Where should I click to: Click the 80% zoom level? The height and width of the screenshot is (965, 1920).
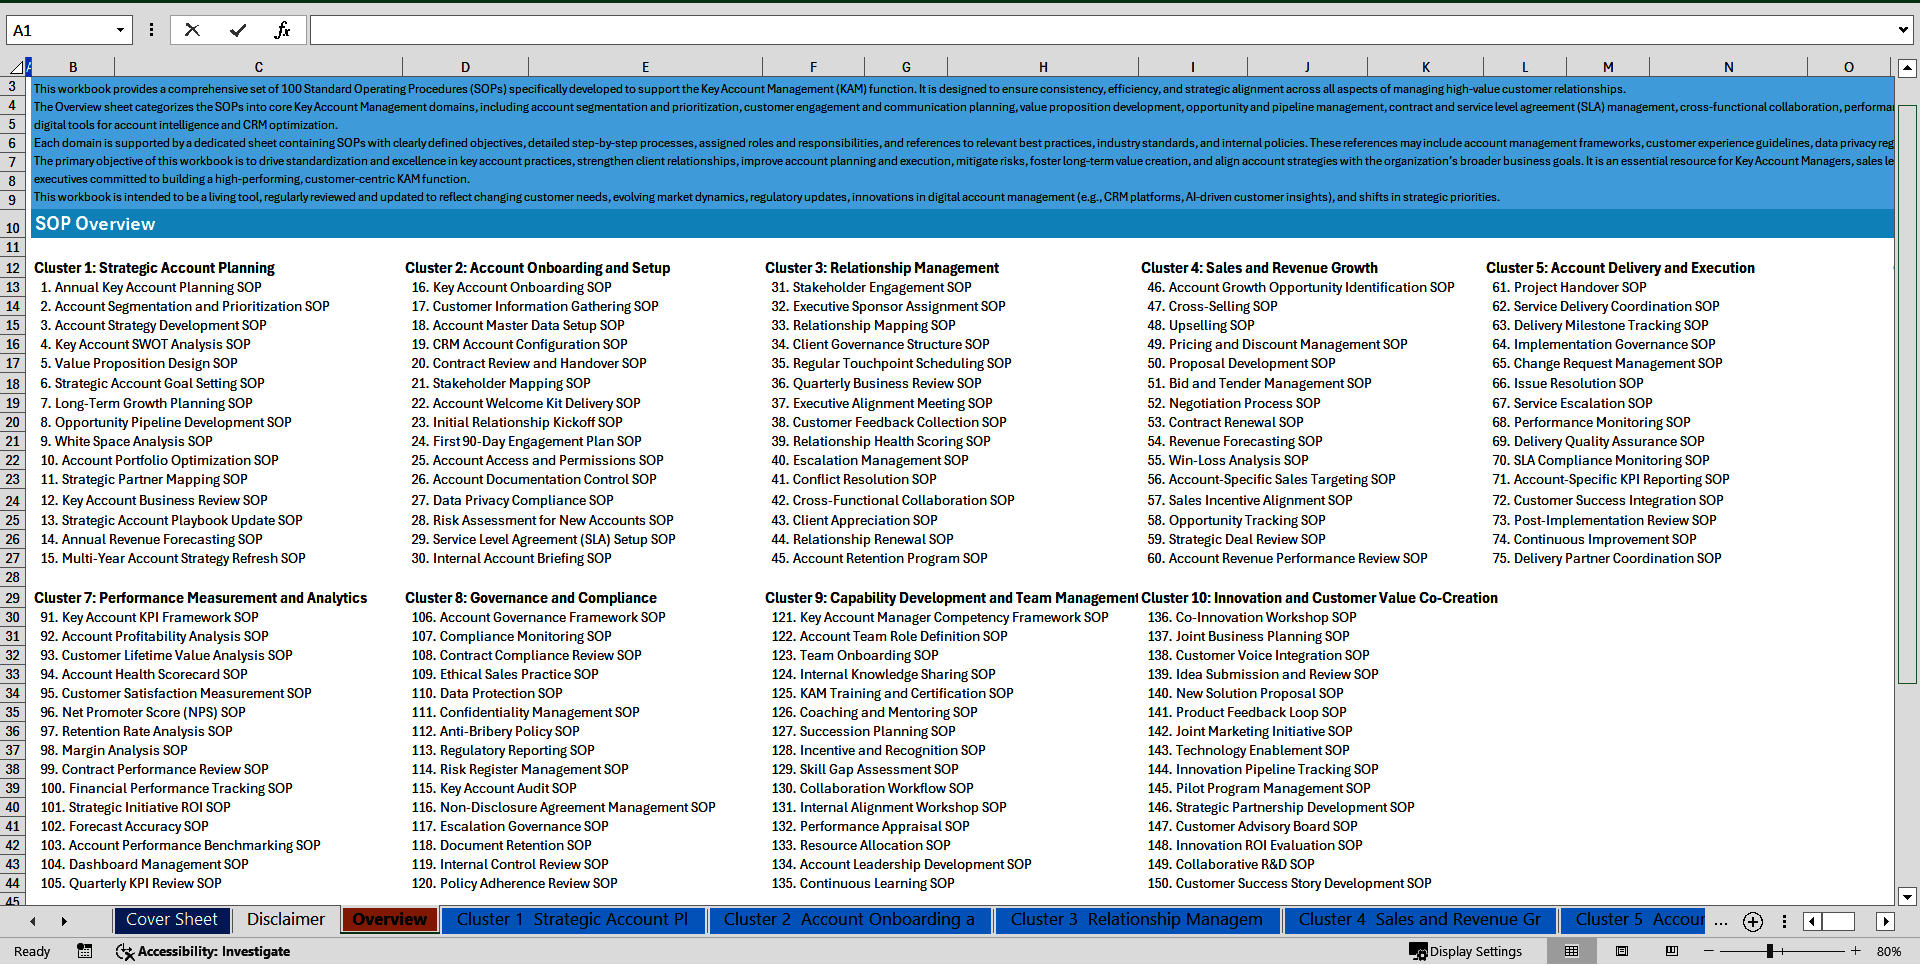1888,951
